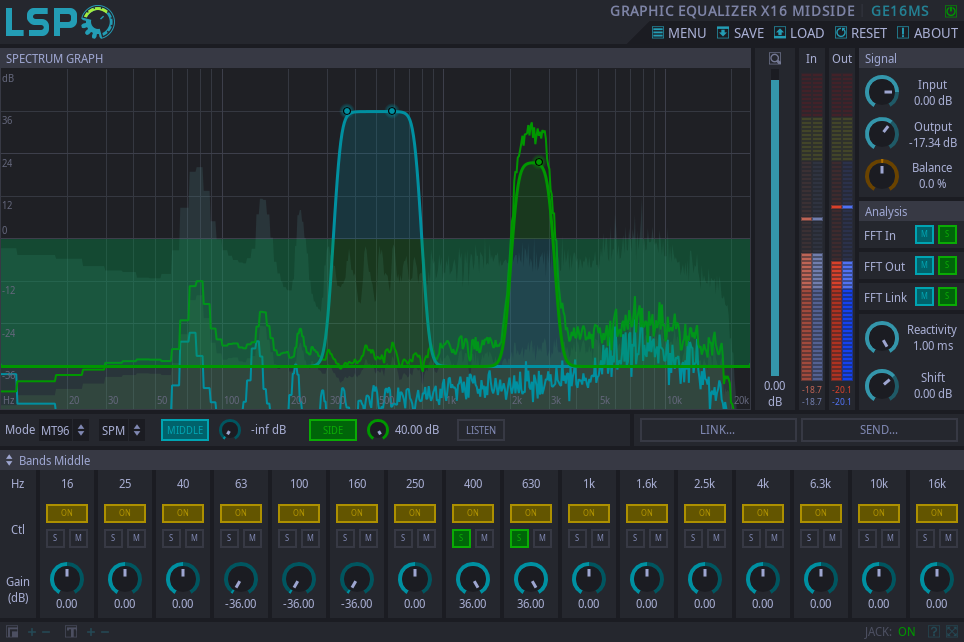Click the LINK... button
964x642 pixels.
pyautogui.click(x=718, y=430)
